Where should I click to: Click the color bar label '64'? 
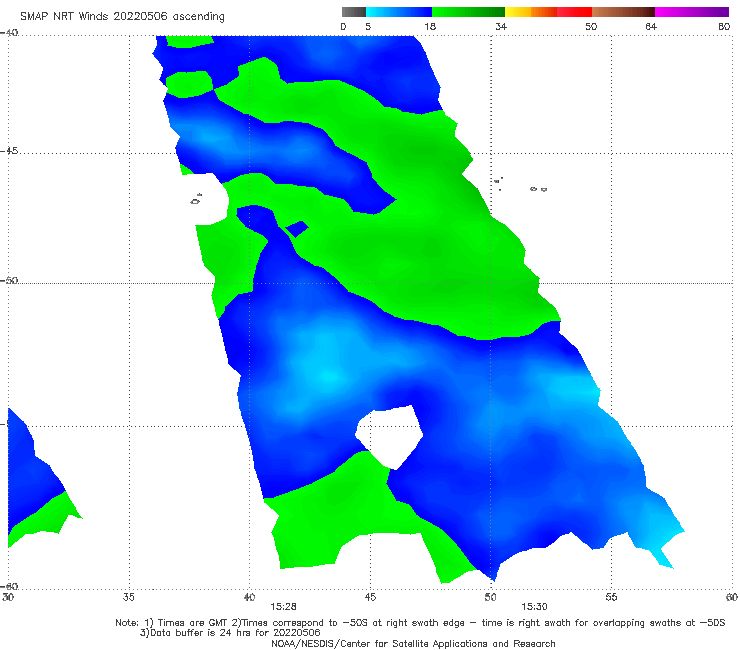pyautogui.click(x=651, y=26)
